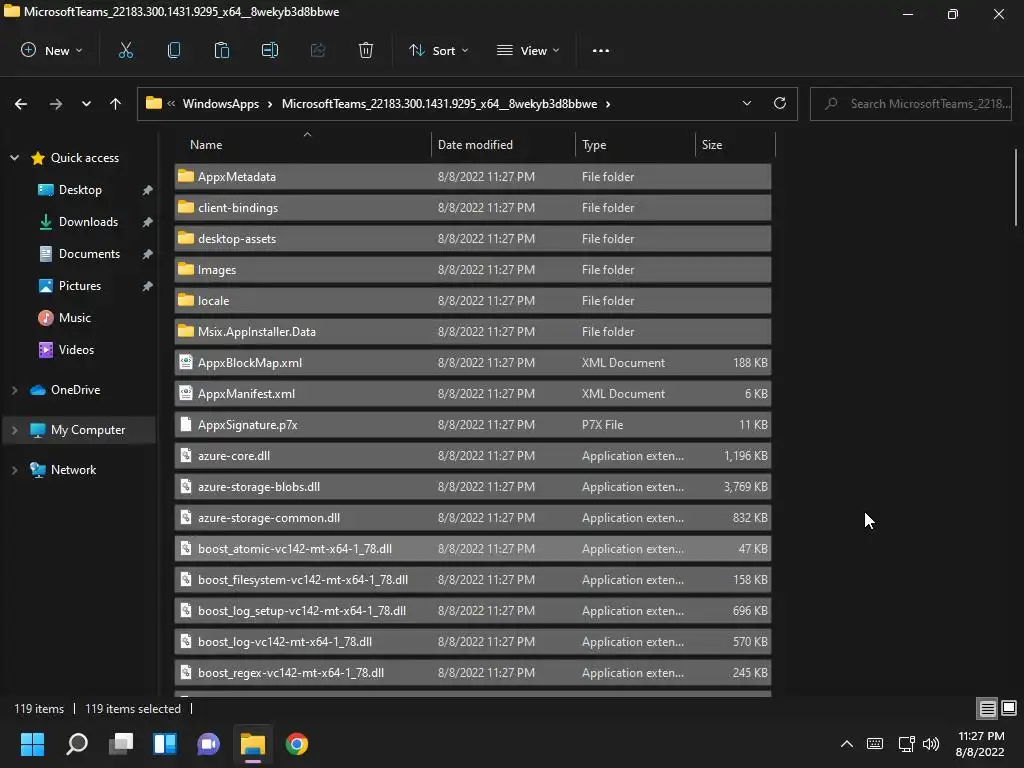Viewport: 1024px width, 768px height.
Task: Select boost_log_setup-vc142-mt-x64-1_78.dll file
Action: pyautogui.click(x=473, y=611)
